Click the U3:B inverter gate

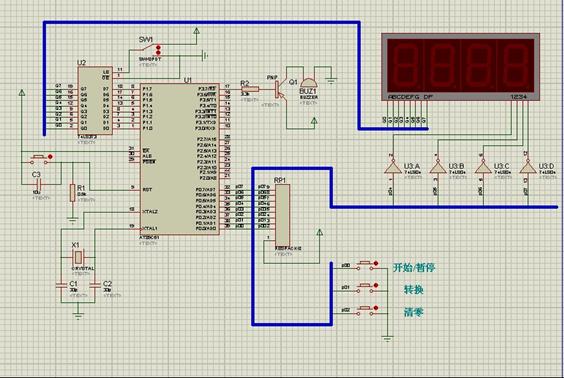[438, 168]
